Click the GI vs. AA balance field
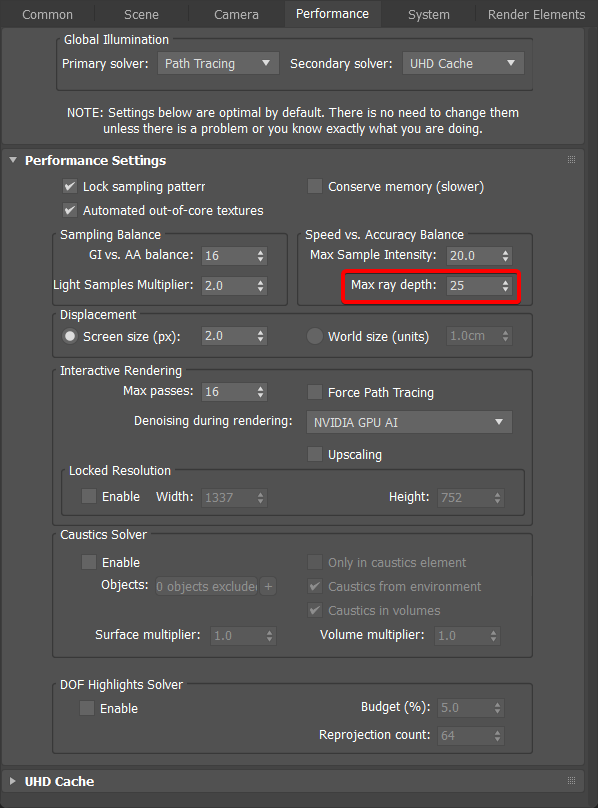598x808 pixels. (228, 256)
